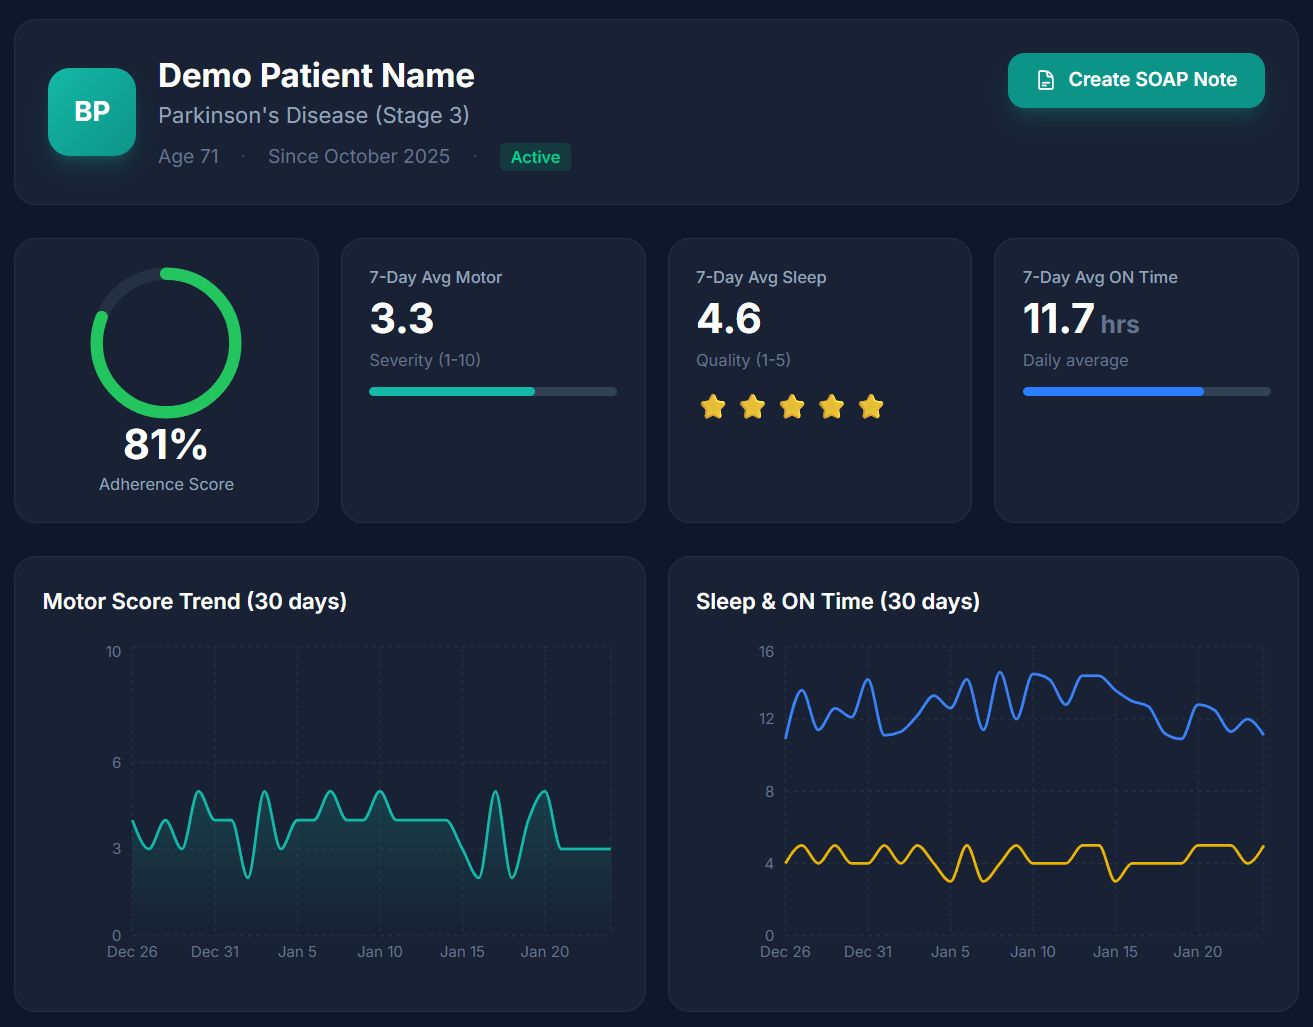Click the BP patient avatar
1313x1027 pixels.
point(92,112)
